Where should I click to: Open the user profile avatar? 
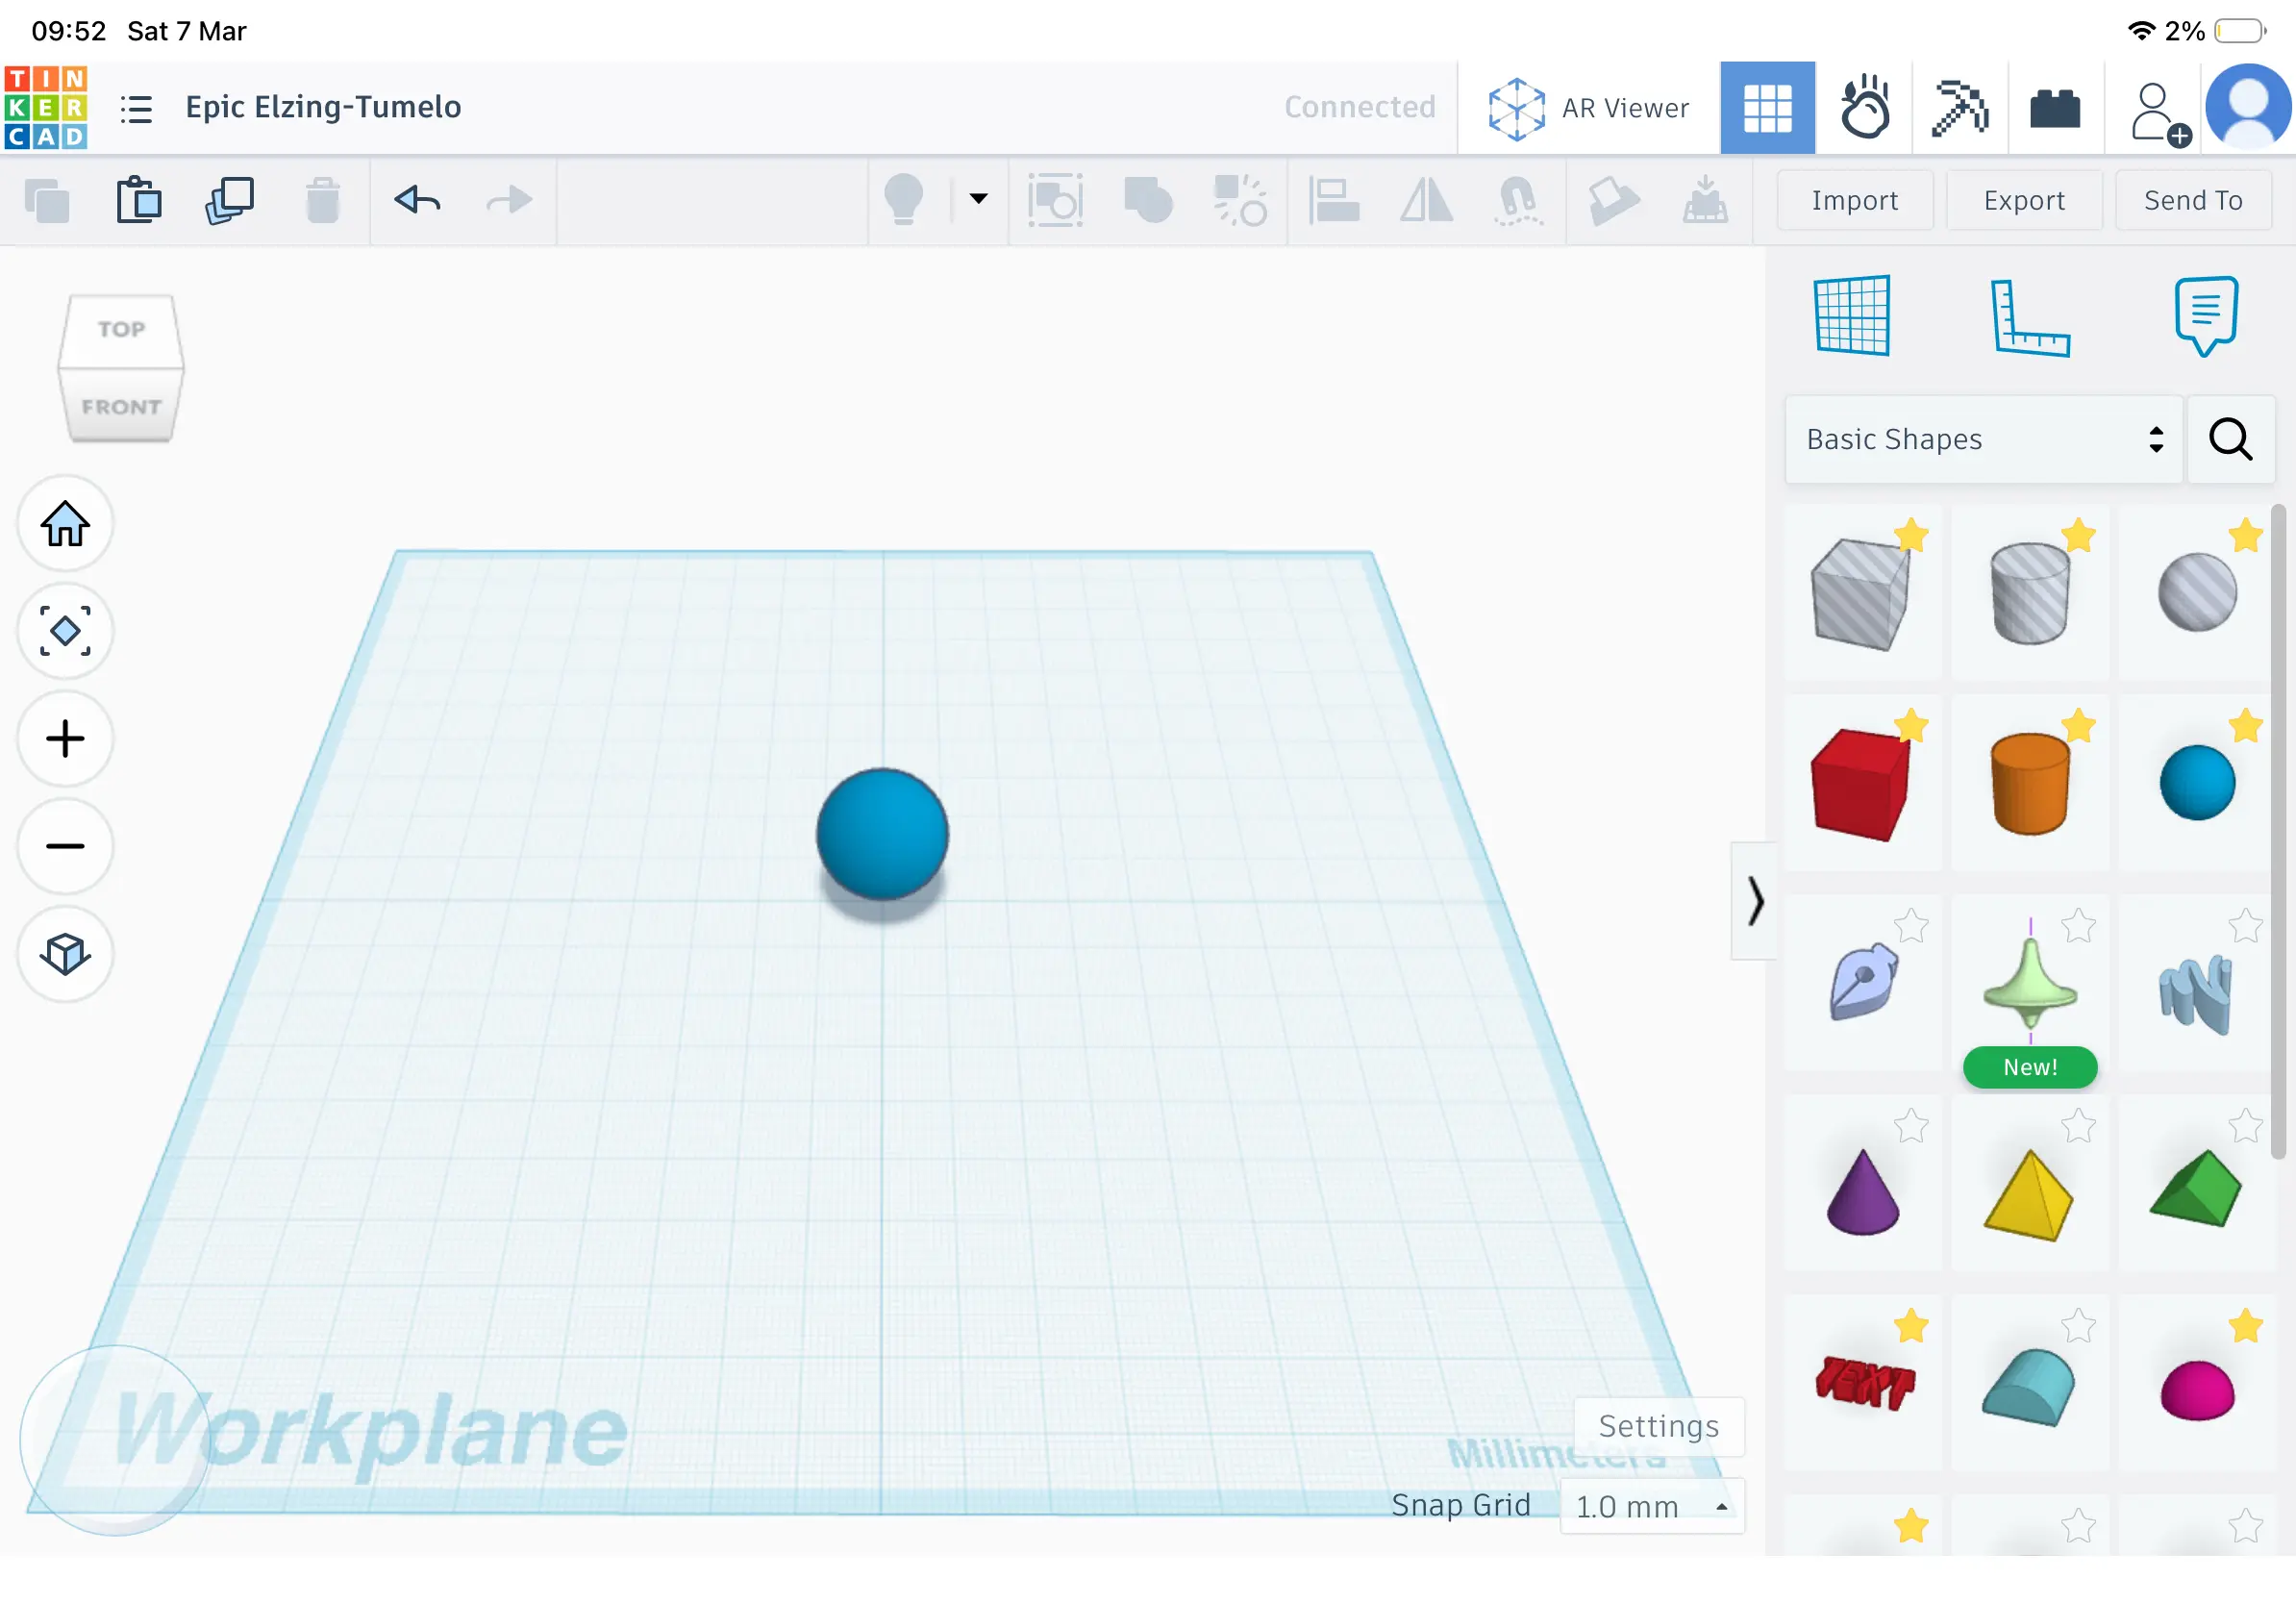pos(2248,108)
